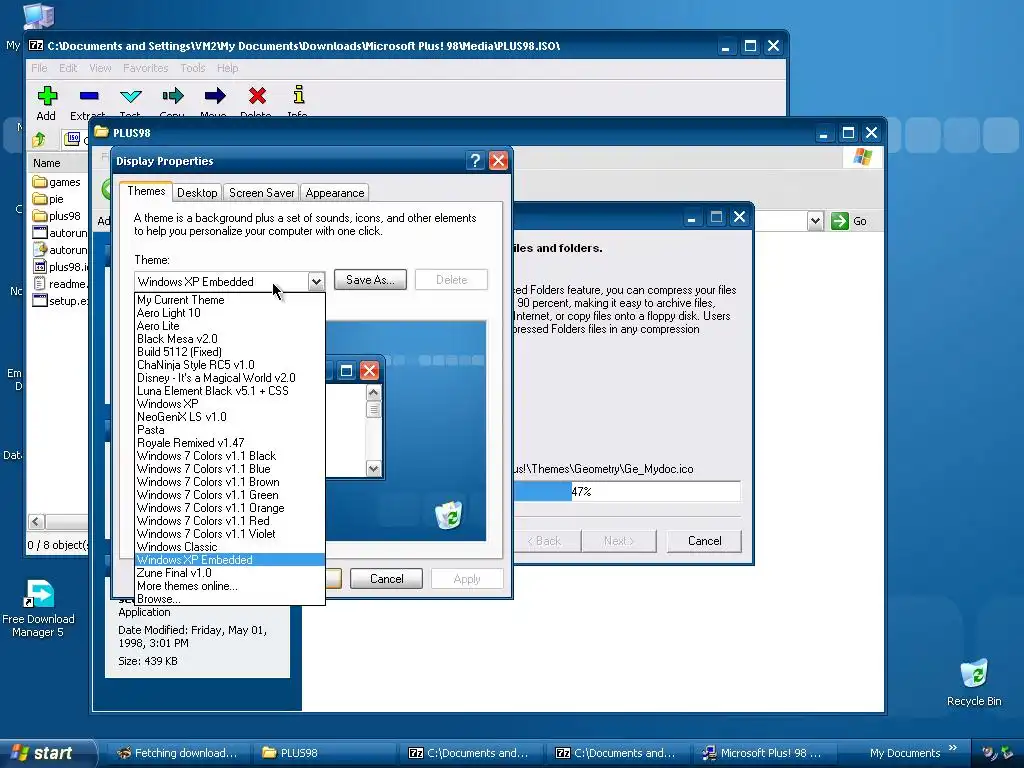Click the 47% install progress bar
The image size is (1024, 768).
pyautogui.click(x=627, y=491)
